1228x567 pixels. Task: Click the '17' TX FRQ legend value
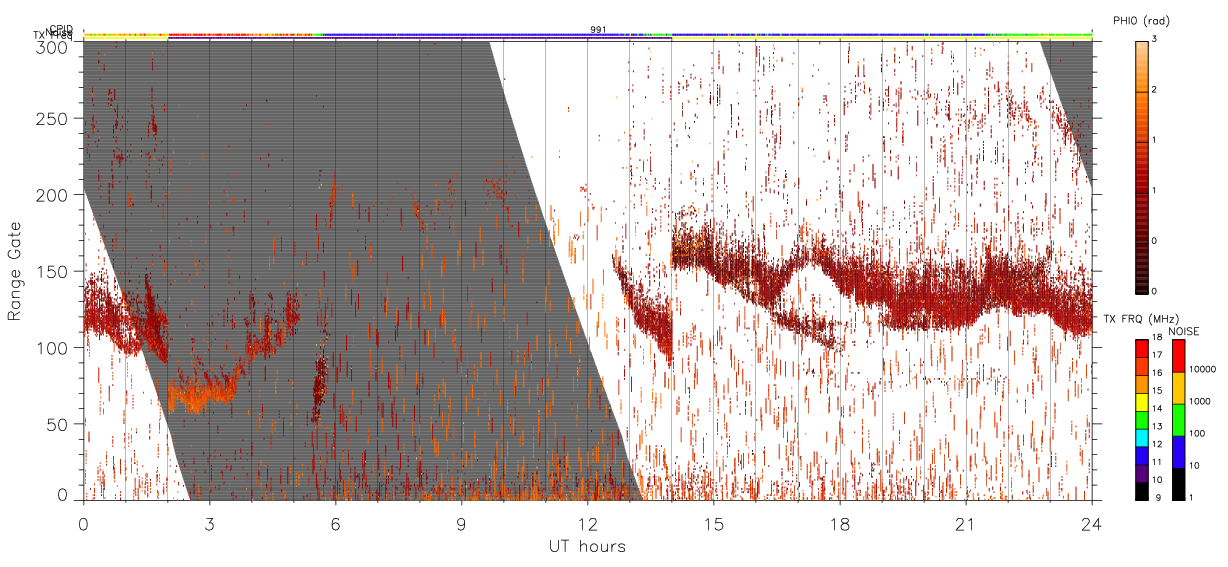click(x=1158, y=356)
